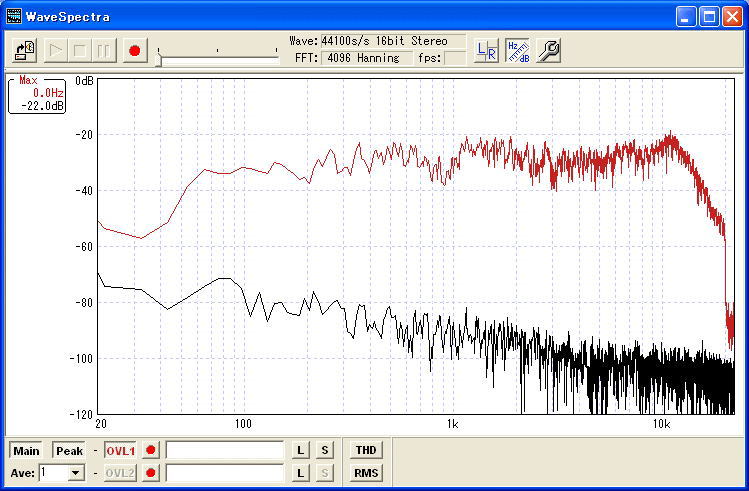Image resolution: width=749 pixels, height=491 pixels.
Task: Save OVL1 overlay with its S button
Action: [x=325, y=450]
